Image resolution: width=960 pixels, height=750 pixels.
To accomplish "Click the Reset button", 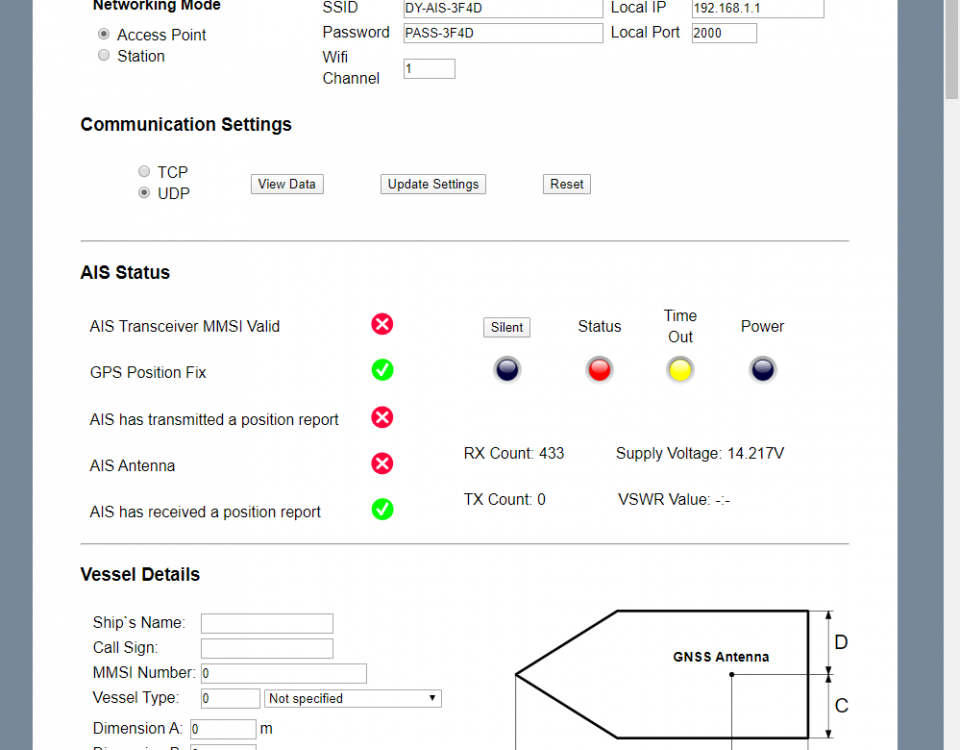I will [x=567, y=184].
